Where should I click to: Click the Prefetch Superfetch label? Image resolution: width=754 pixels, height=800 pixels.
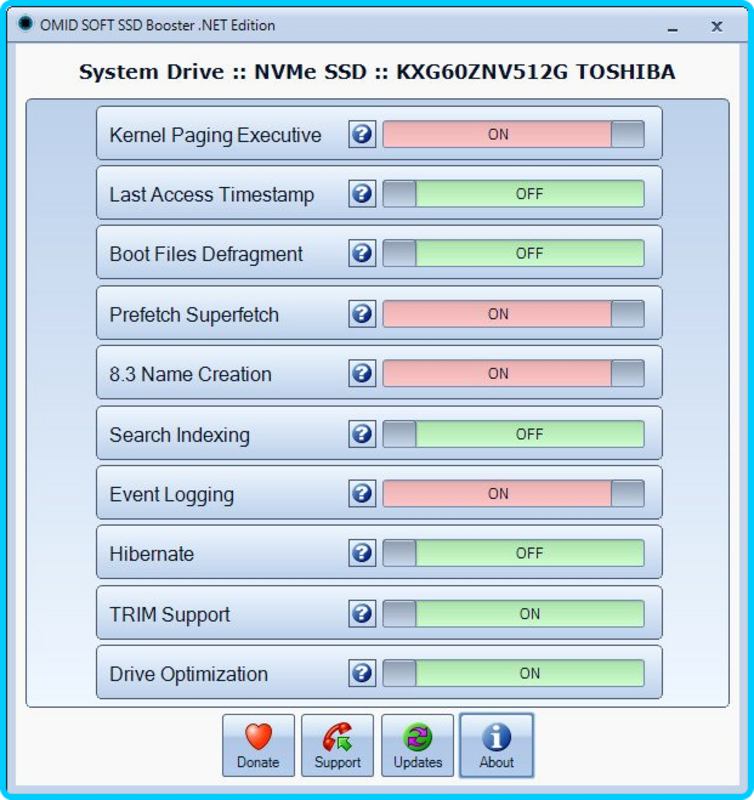194,315
